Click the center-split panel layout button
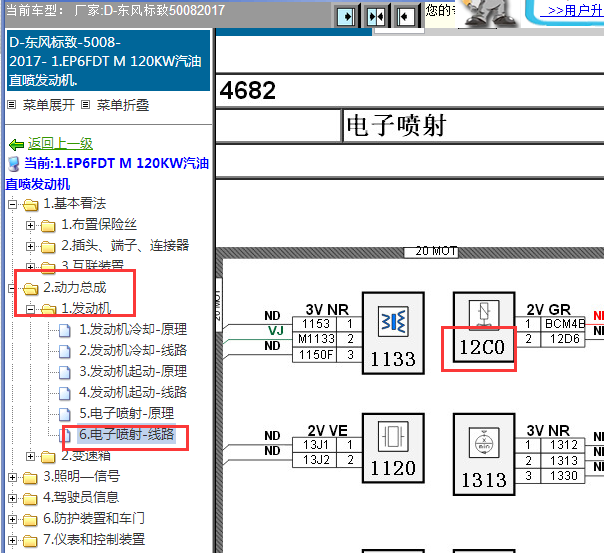604x553 pixels. click(376, 17)
